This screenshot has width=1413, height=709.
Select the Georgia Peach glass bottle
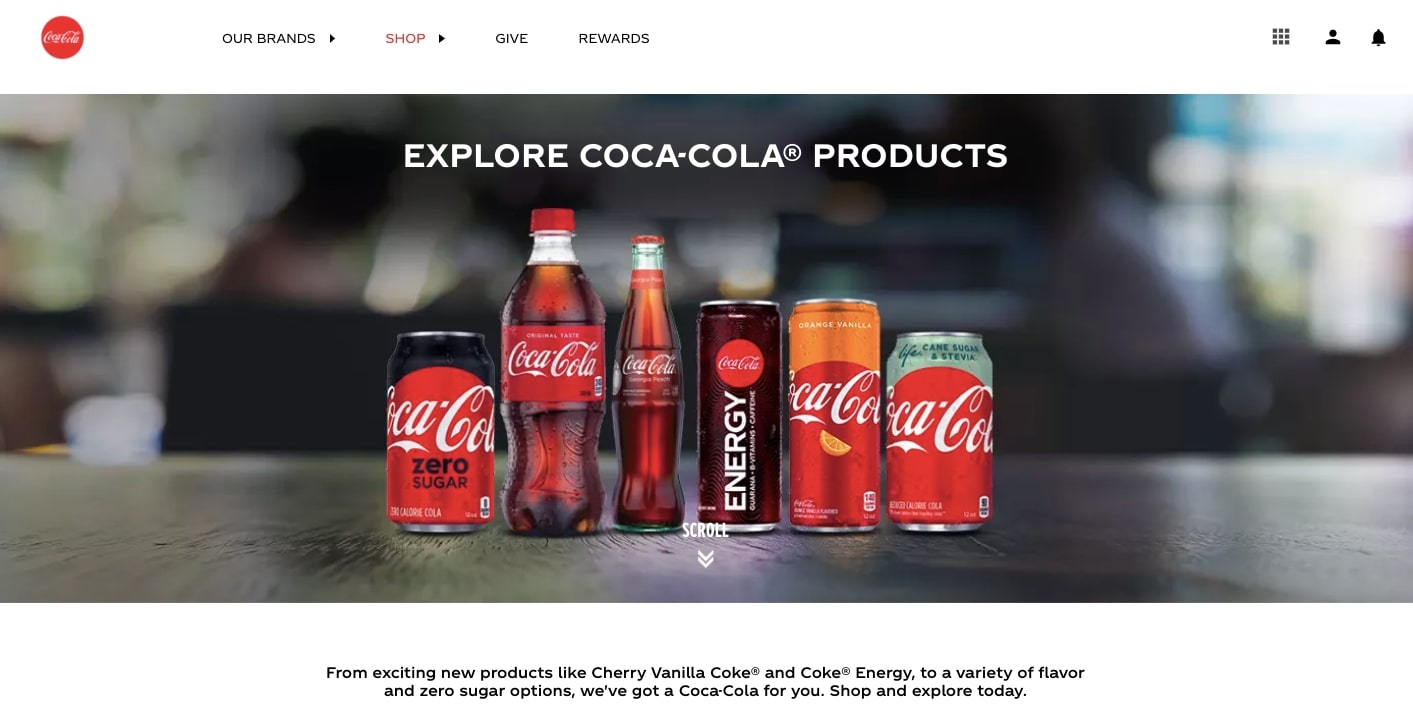[x=649, y=382]
